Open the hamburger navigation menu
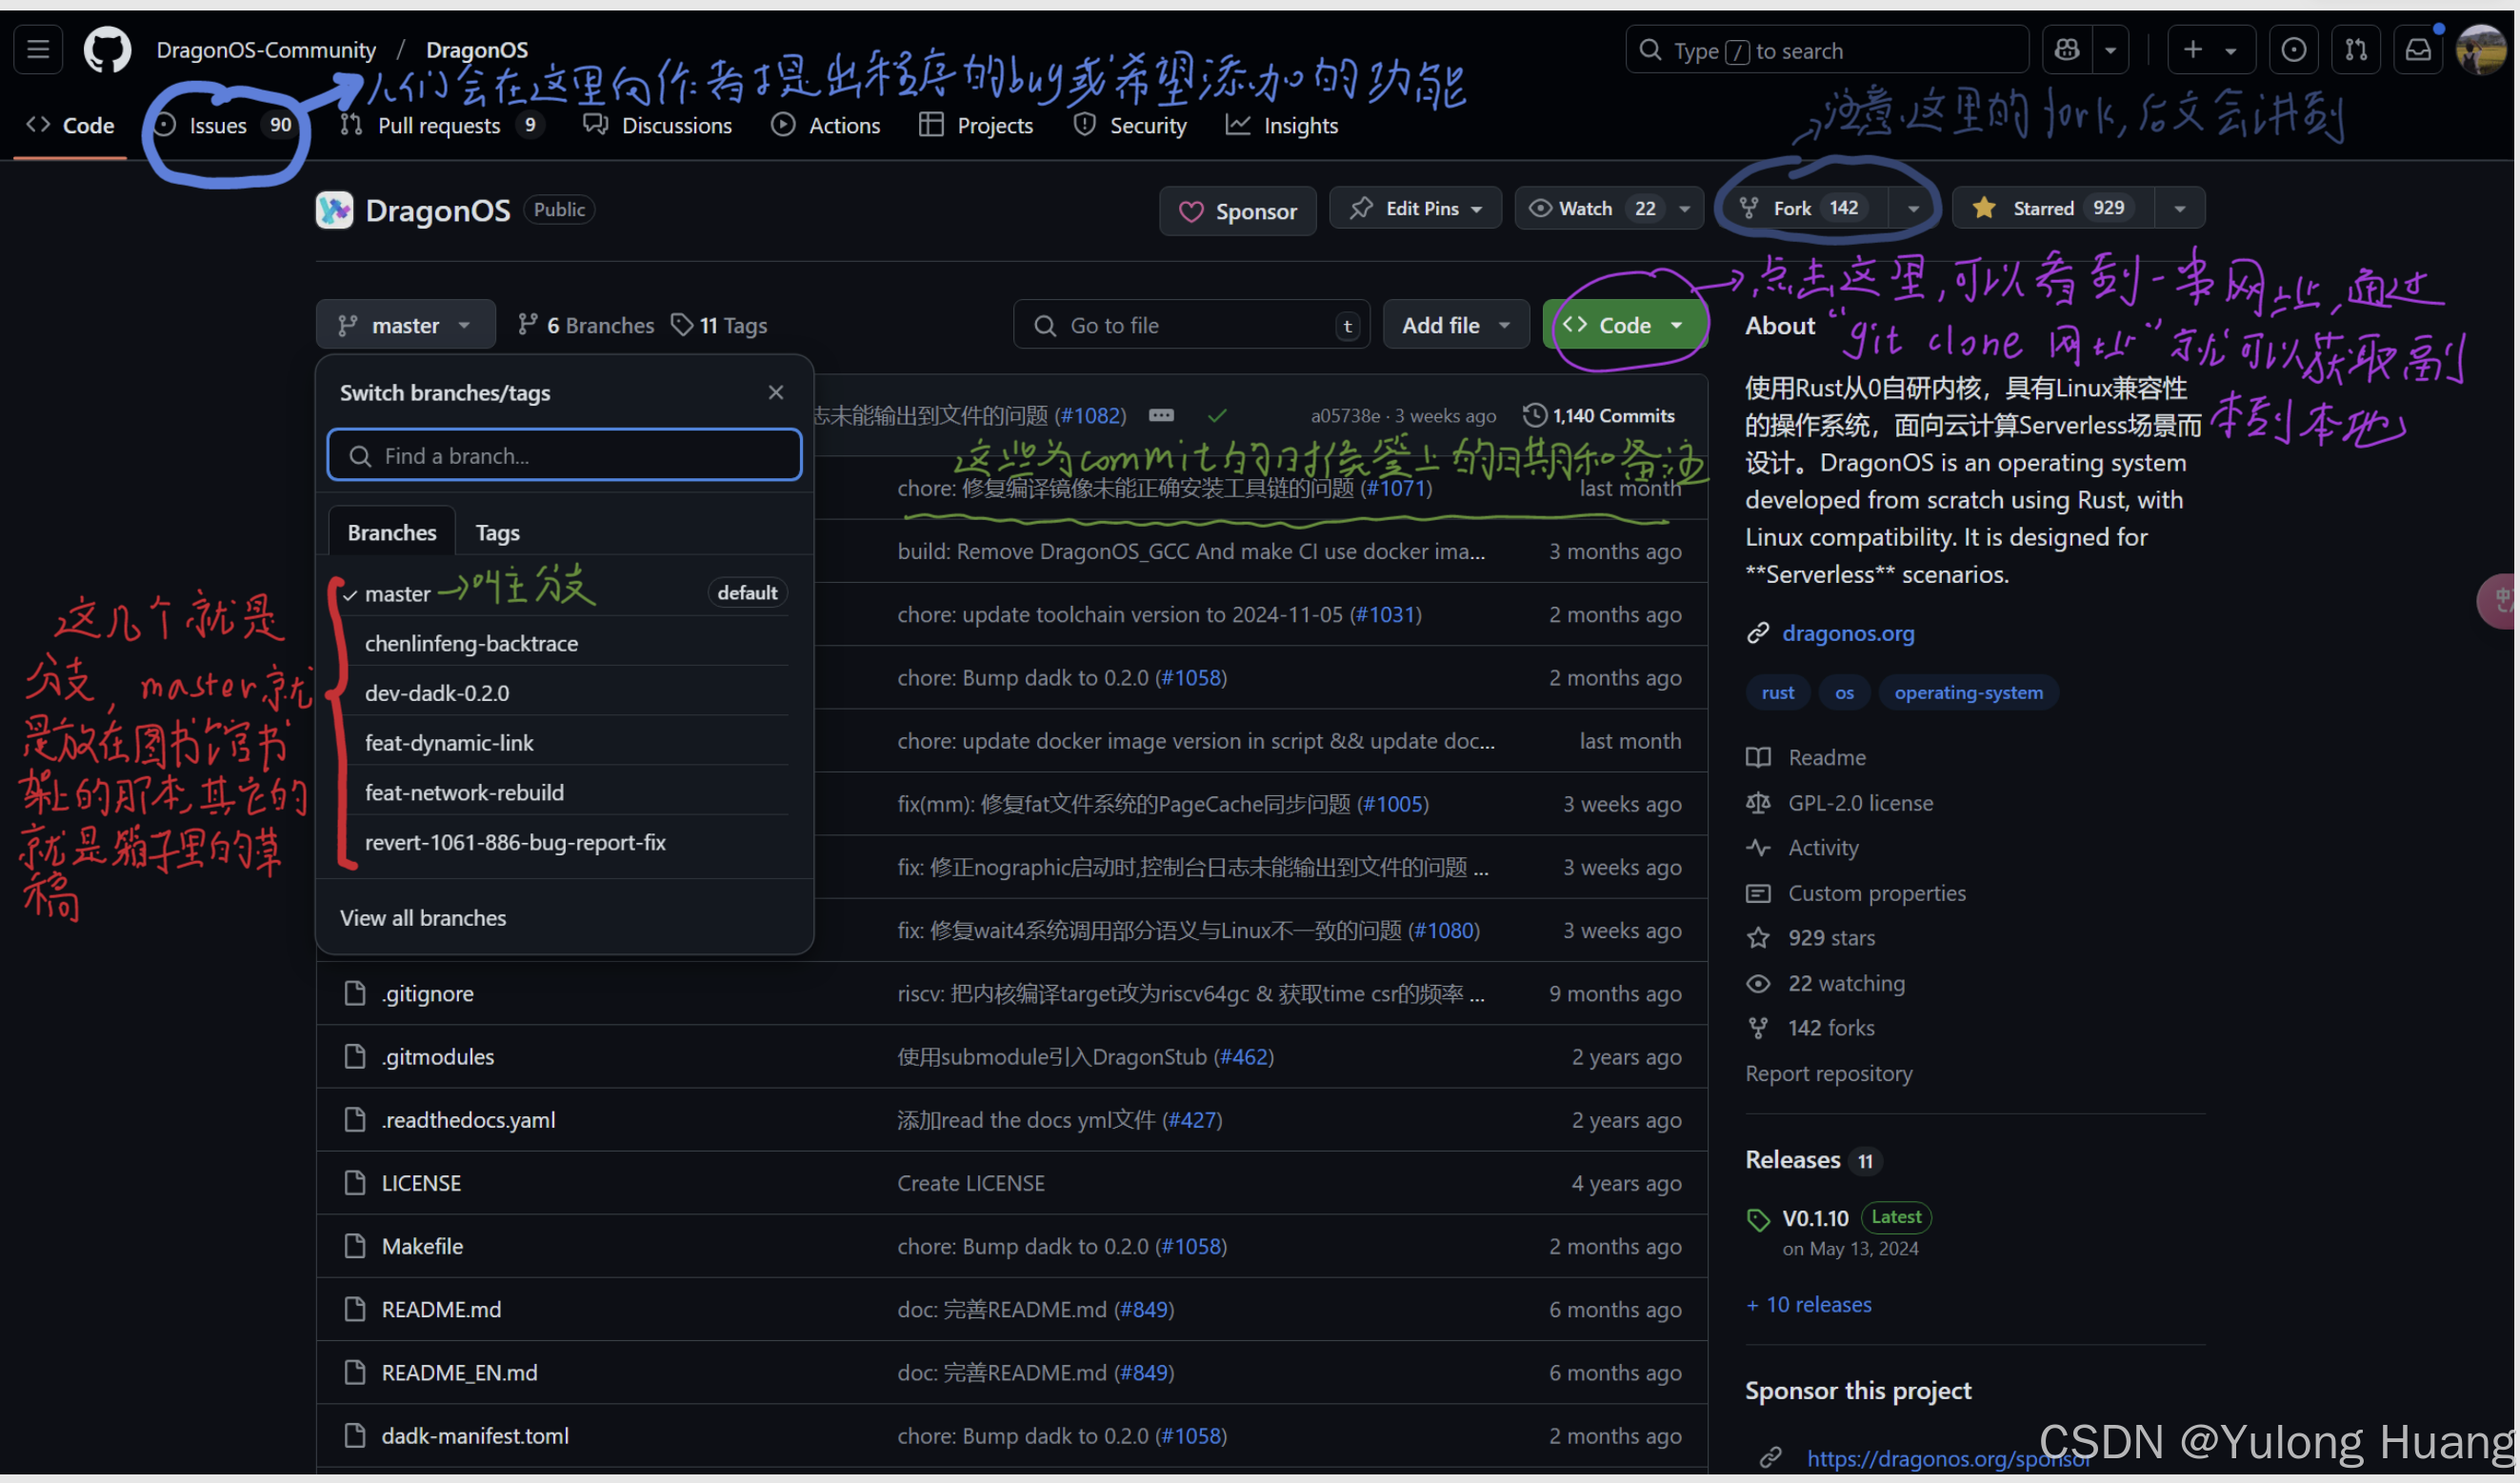Screen dimensions: 2520x1483 point(38,49)
